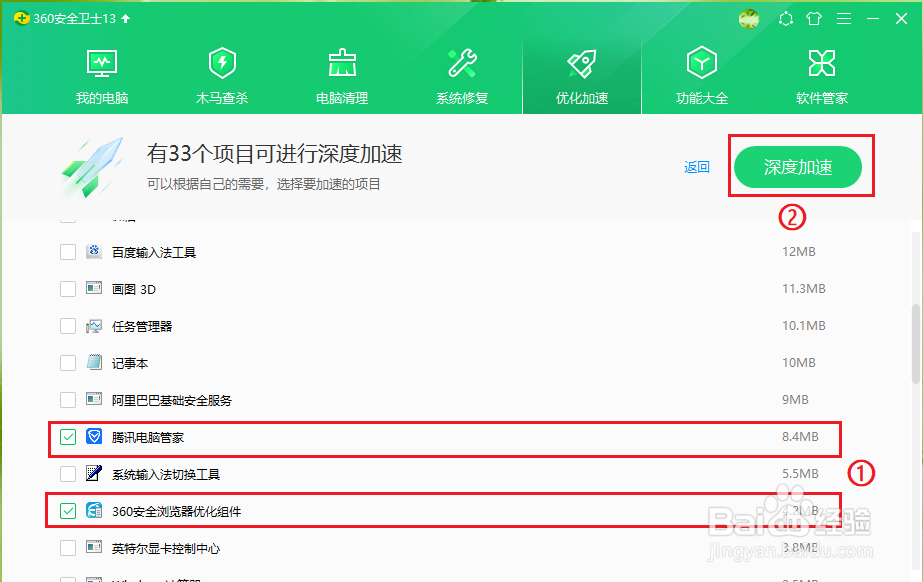Click the 360安全浏览器优化组件 browser icon
923x582 pixels.
(x=94, y=510)
